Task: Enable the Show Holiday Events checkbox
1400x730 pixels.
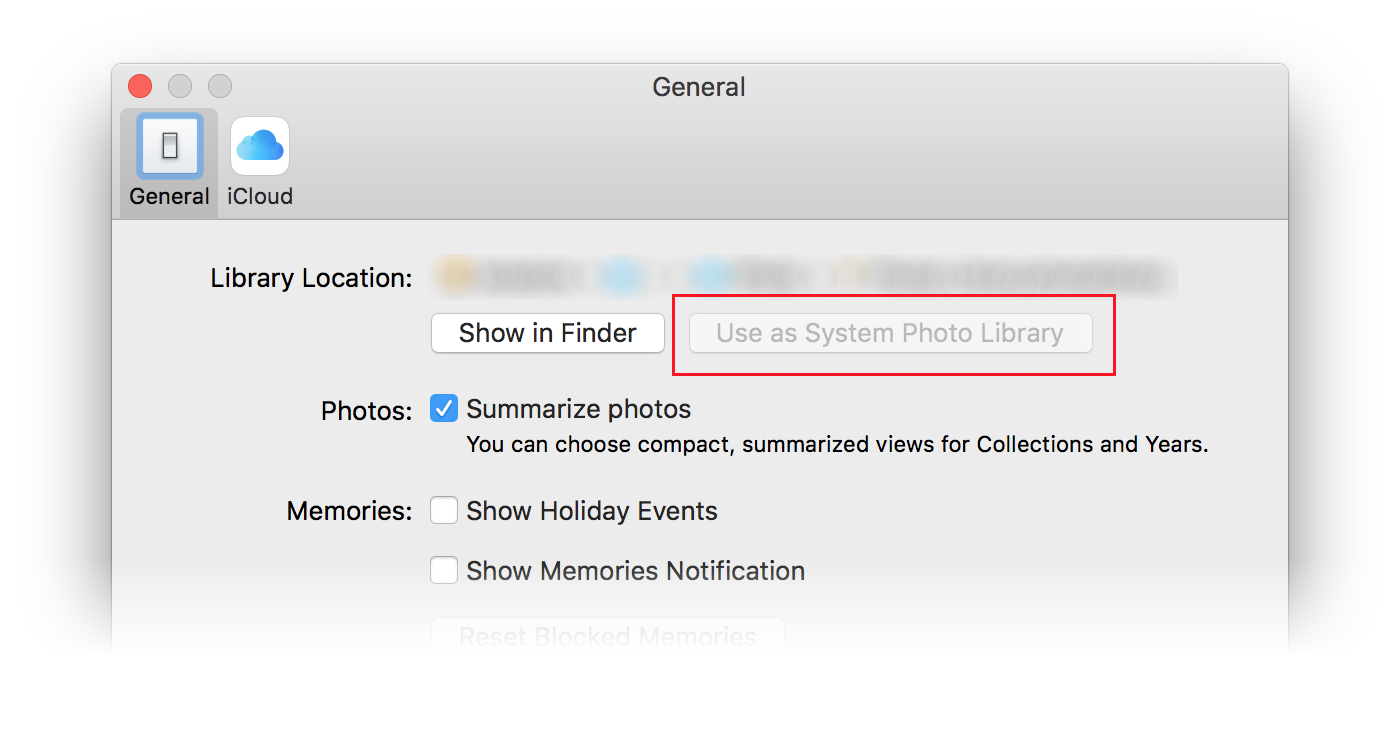Action: click(444, 511)
